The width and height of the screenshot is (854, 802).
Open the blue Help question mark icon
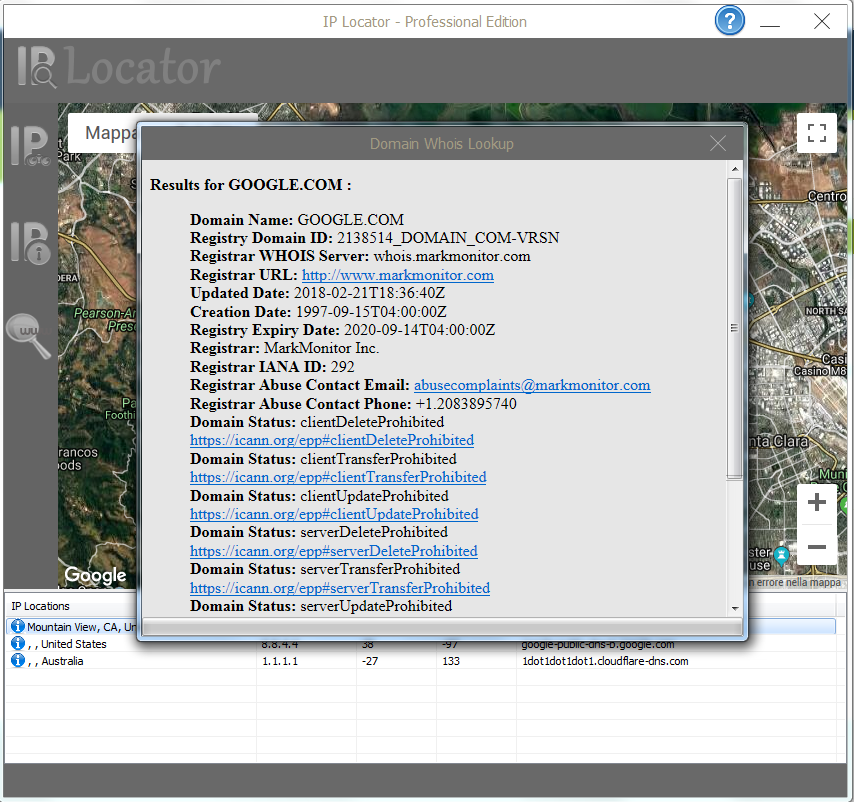[729, 21]
